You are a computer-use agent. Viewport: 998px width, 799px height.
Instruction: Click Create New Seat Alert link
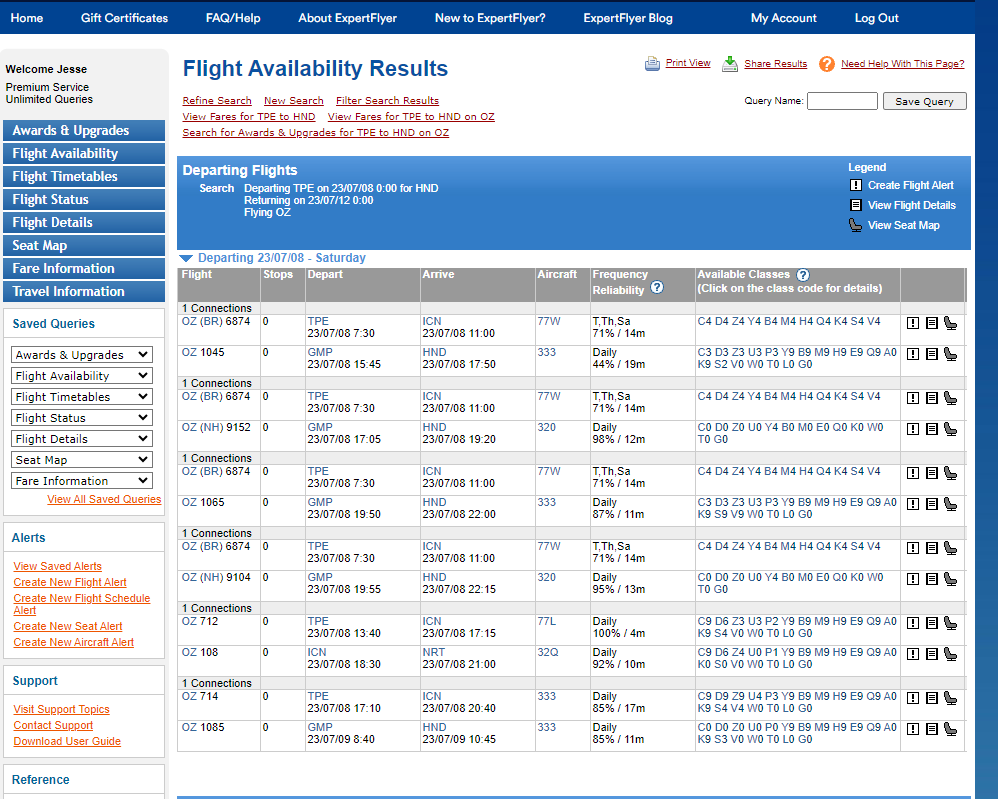67,626
